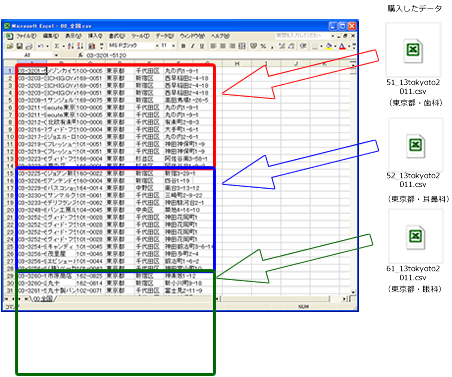The width and height of the screenshot is (452, 377).
Task: Open the 表示(V) menu
Action: 73,36
